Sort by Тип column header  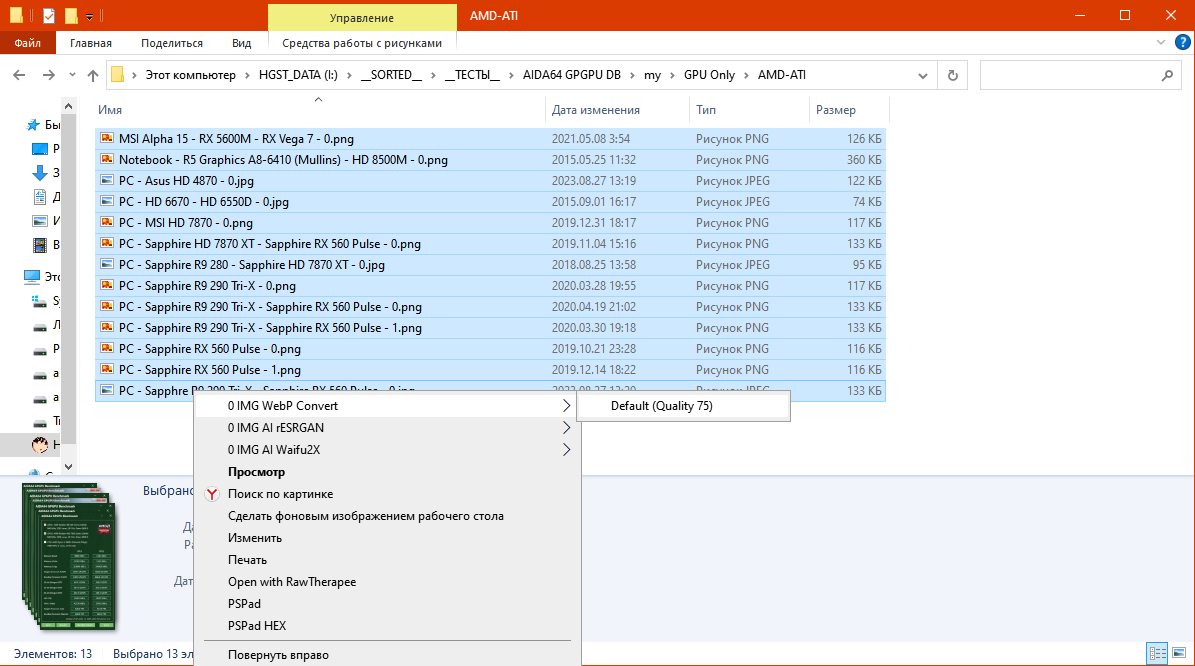coord(706,110)
